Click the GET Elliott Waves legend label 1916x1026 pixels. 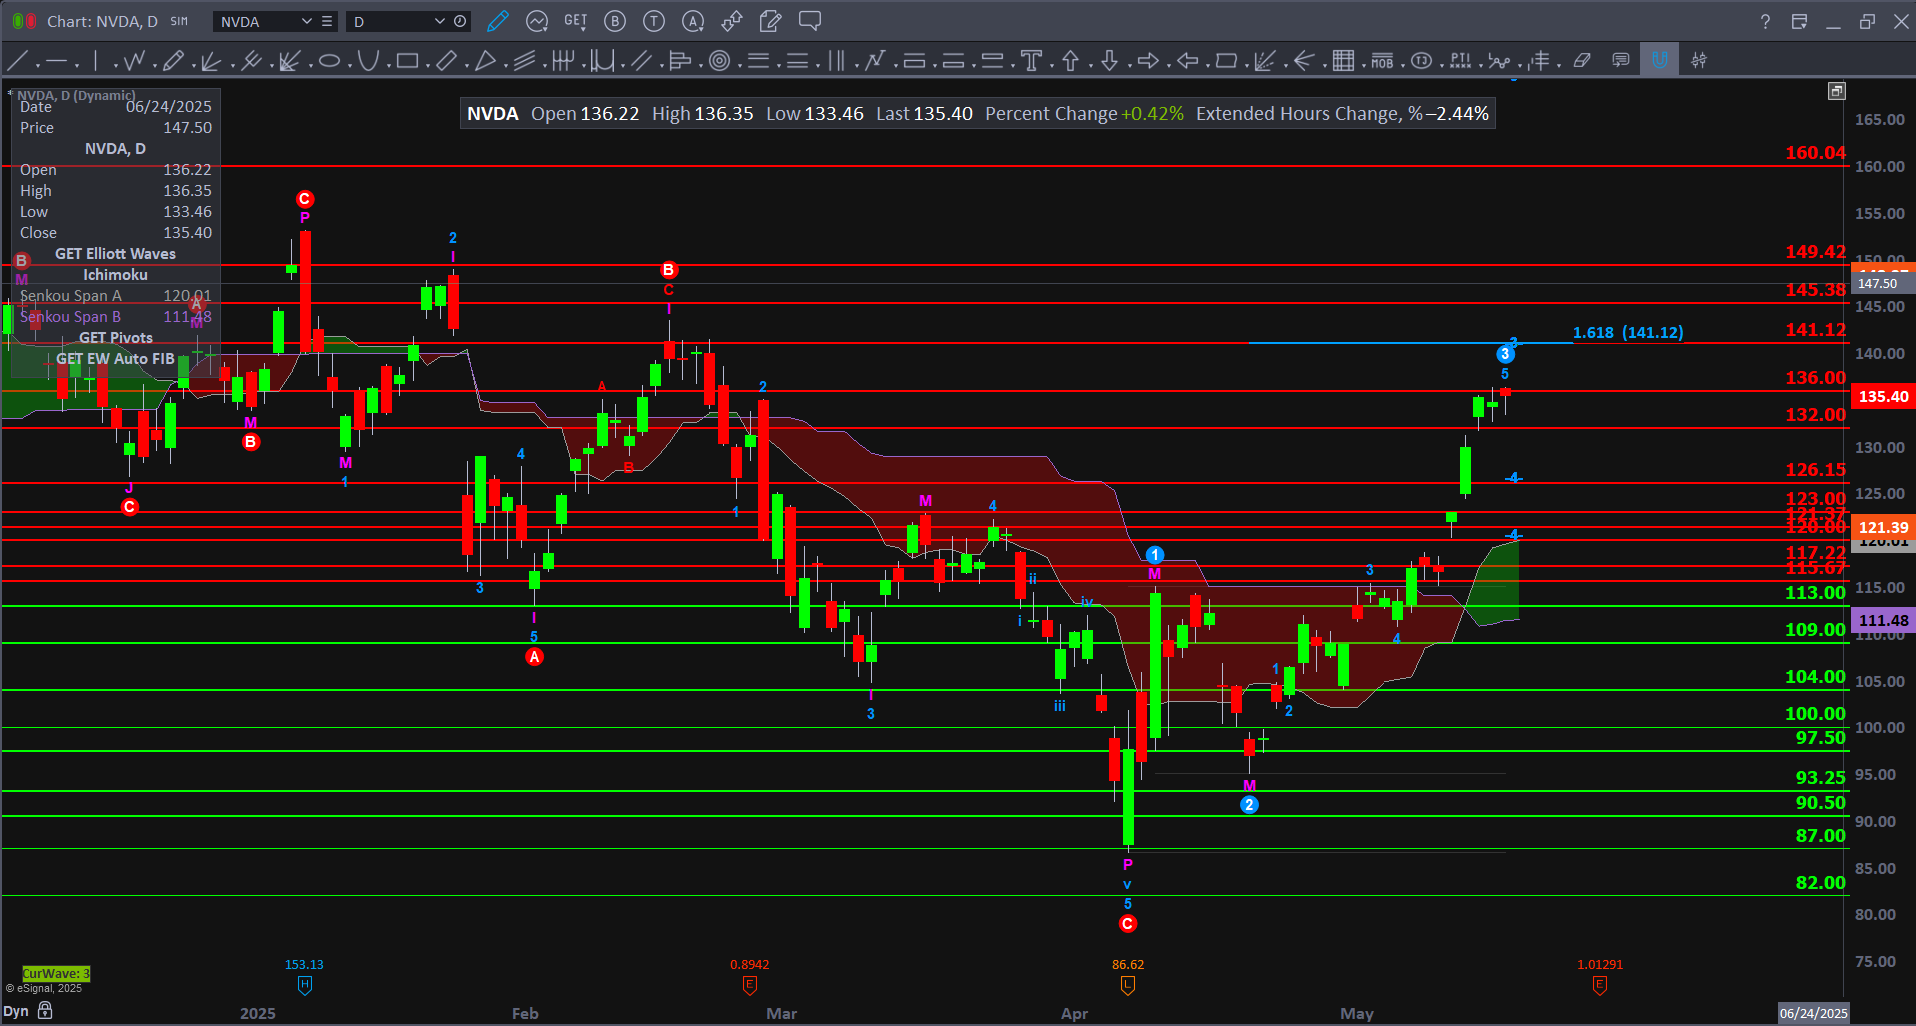[x=115, y=254]
